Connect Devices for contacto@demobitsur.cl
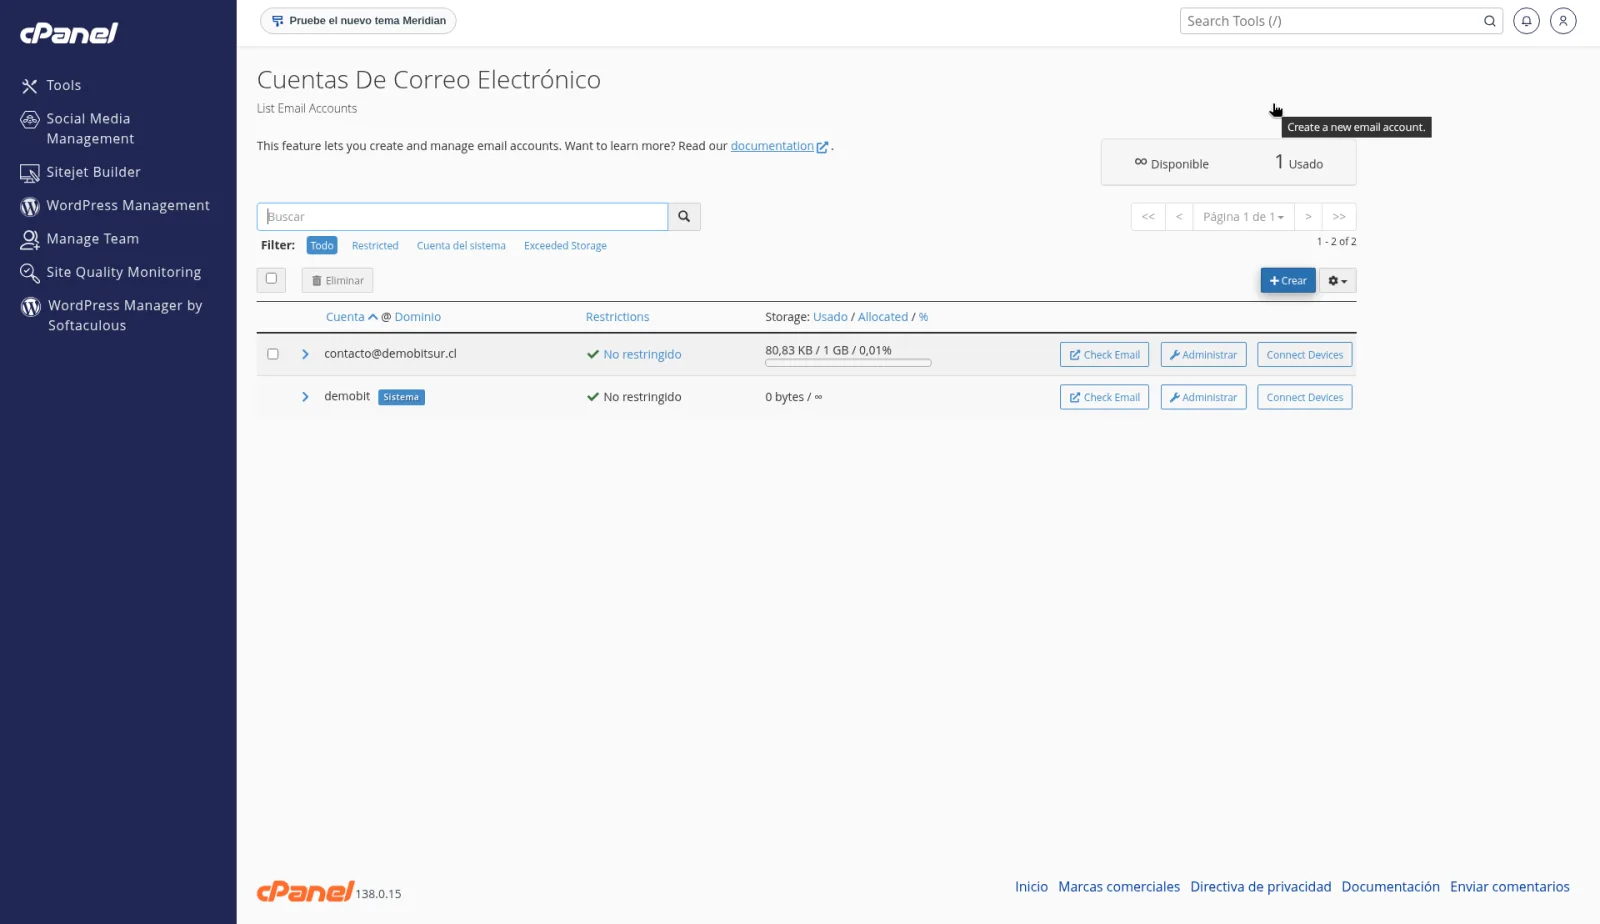Viewport: 1600px width, 924px height. pos(1305,355)
